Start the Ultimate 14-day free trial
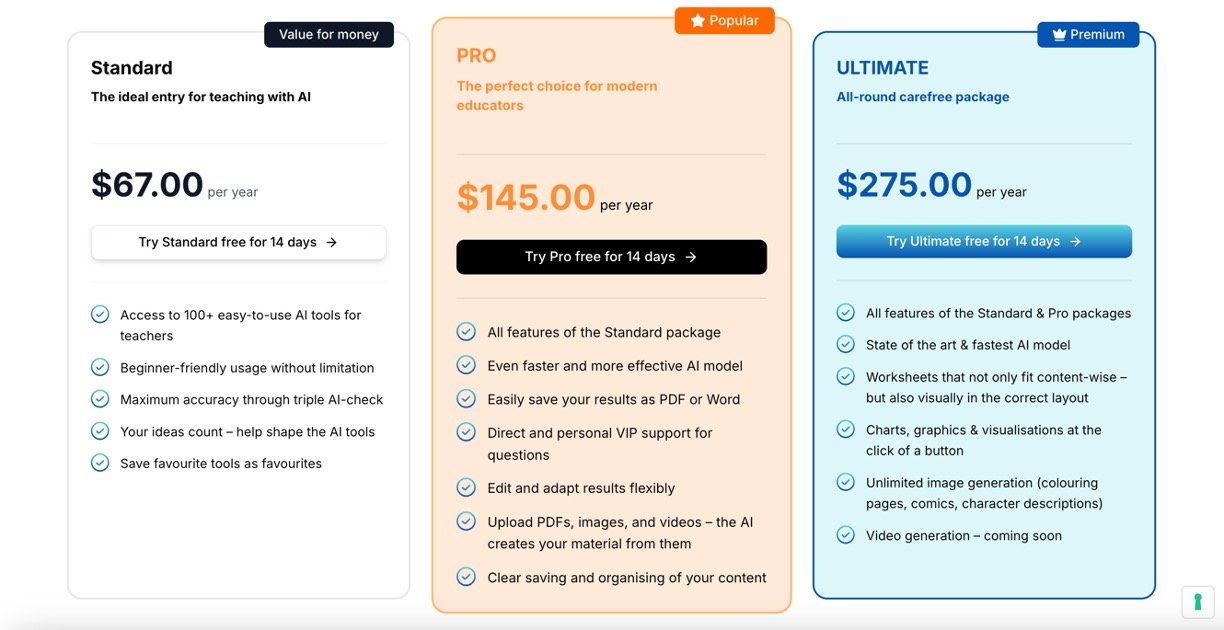 983,241
